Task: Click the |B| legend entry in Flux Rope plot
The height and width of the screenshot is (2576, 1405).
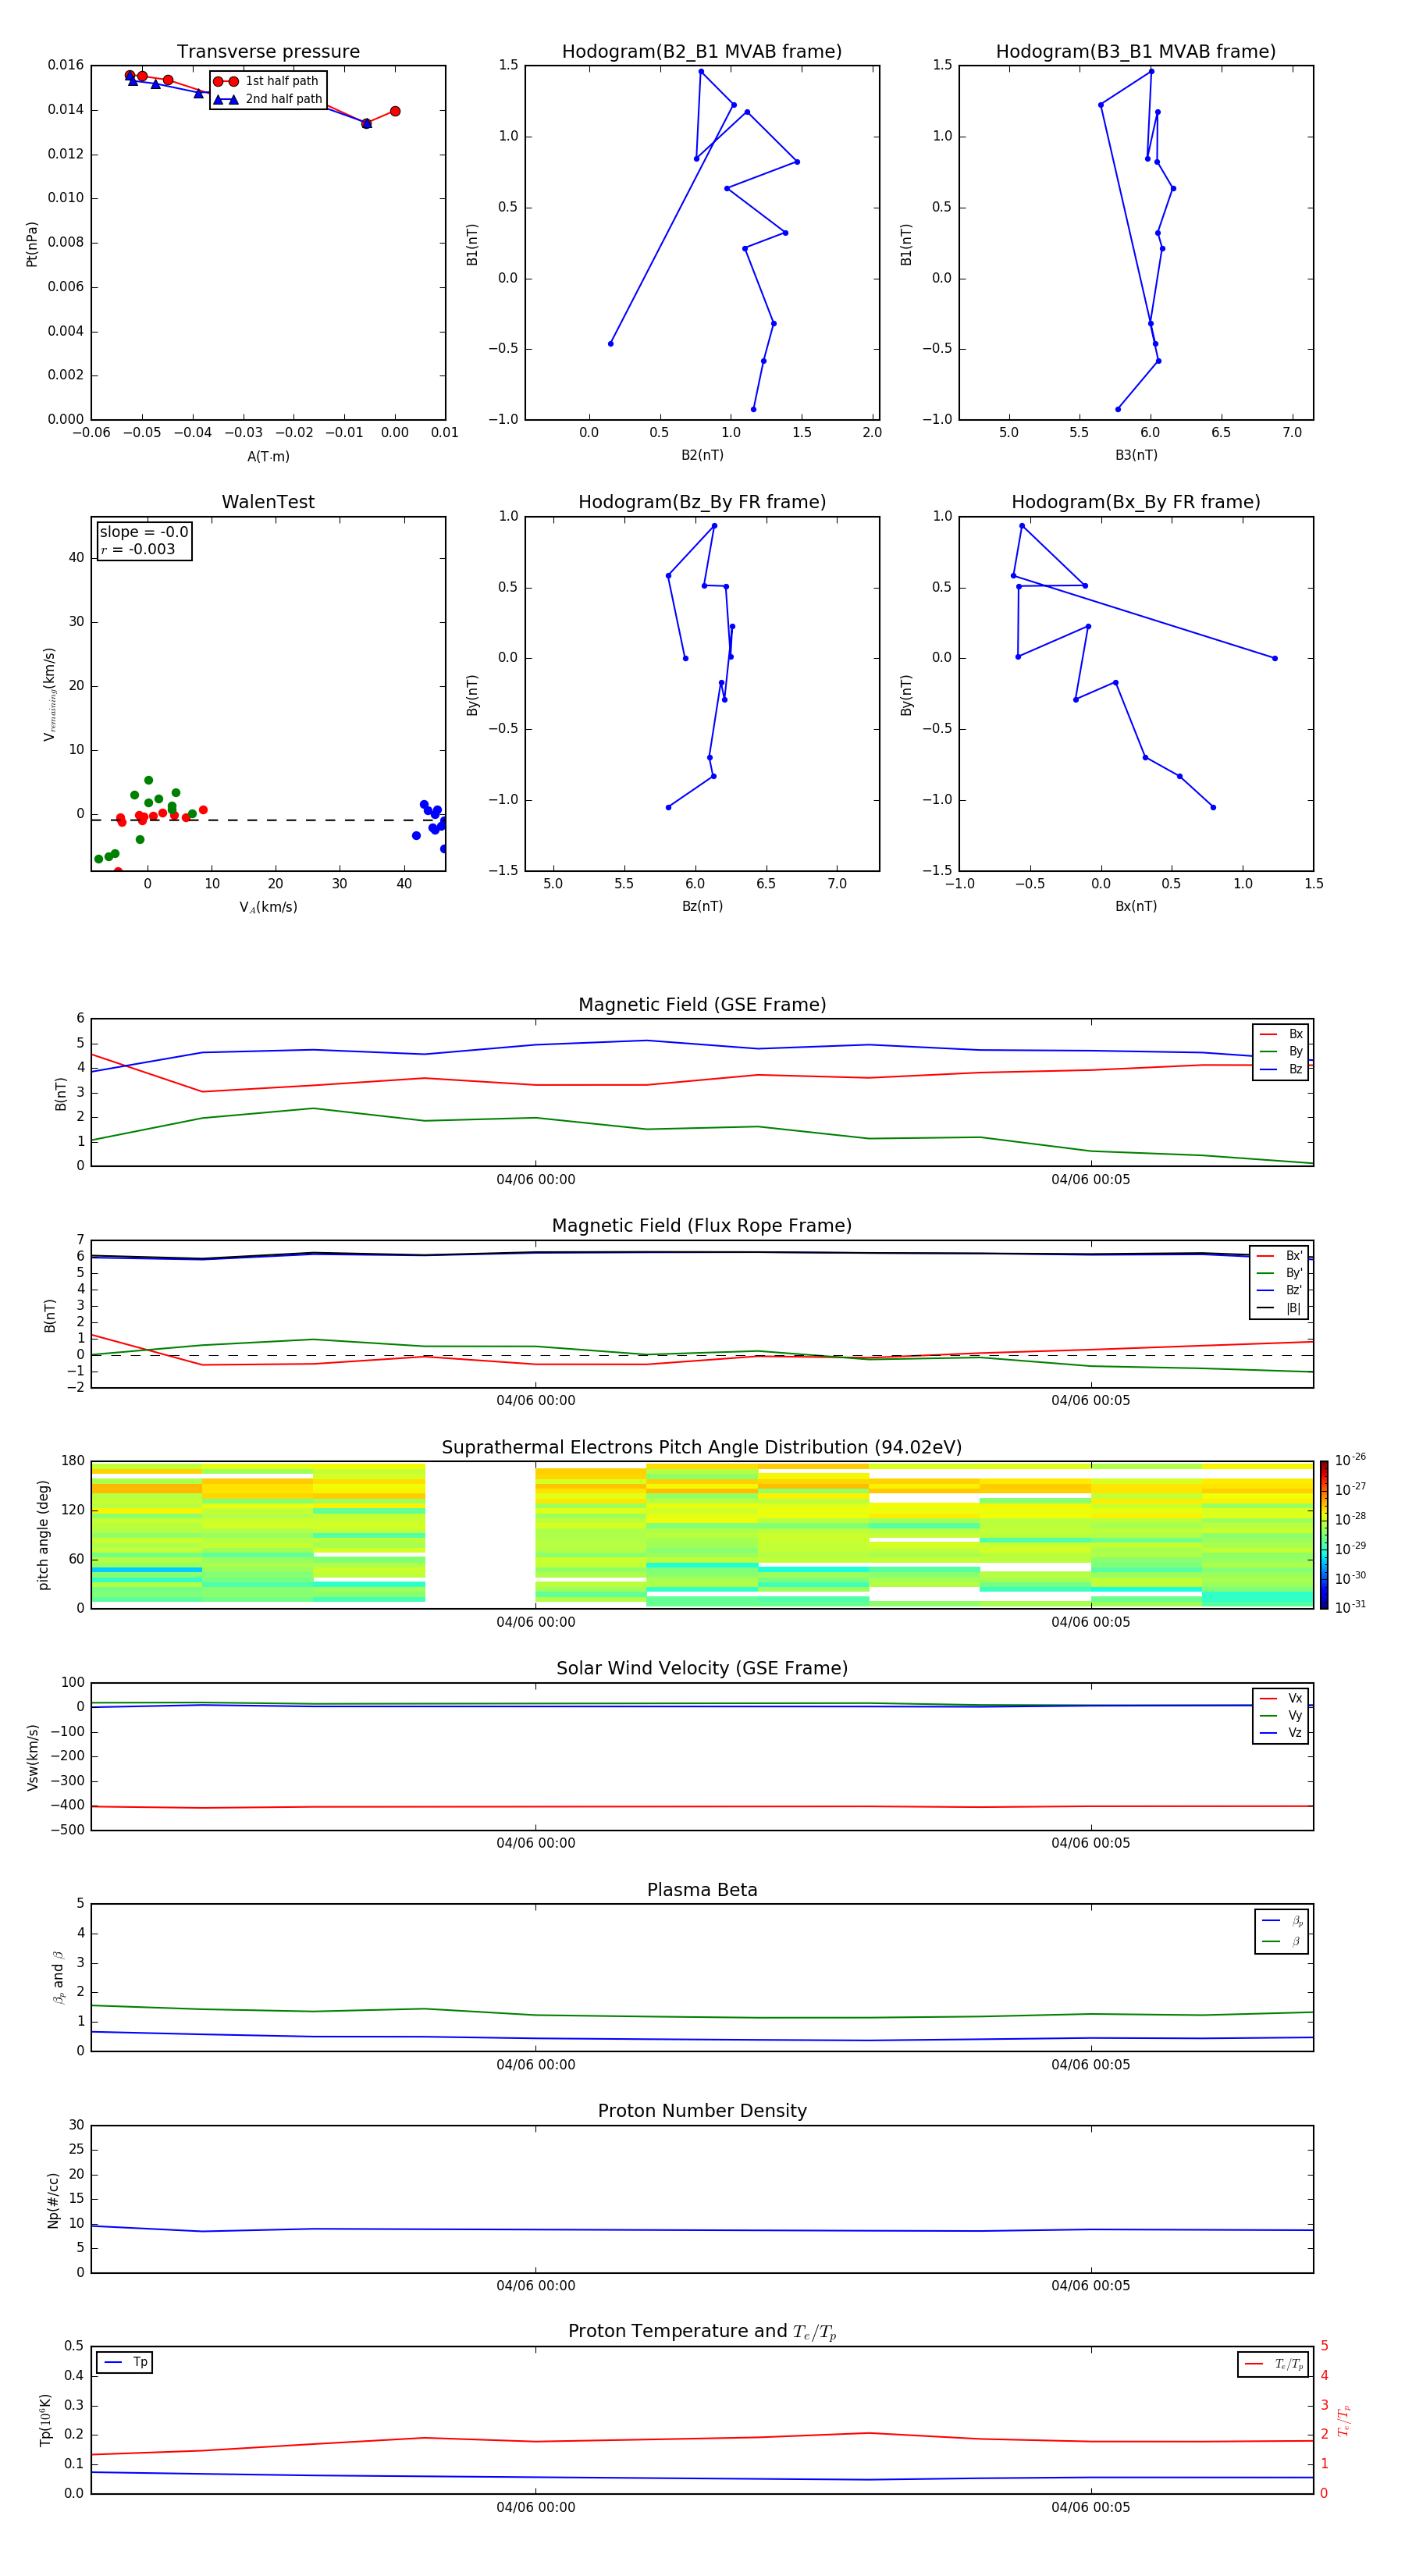Action: [1279, 1308]
